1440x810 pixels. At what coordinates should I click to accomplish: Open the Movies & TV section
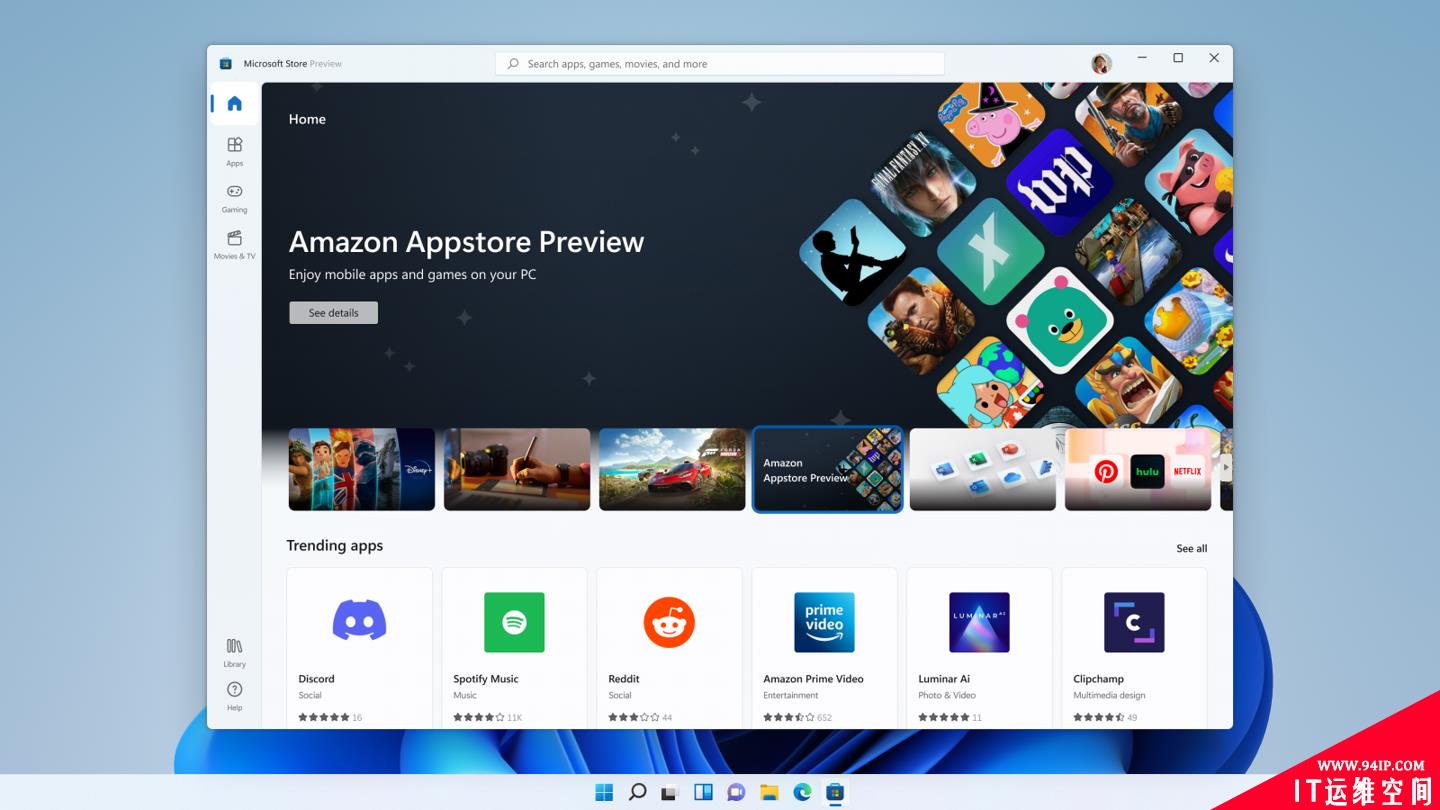click(x=234, y=245)
